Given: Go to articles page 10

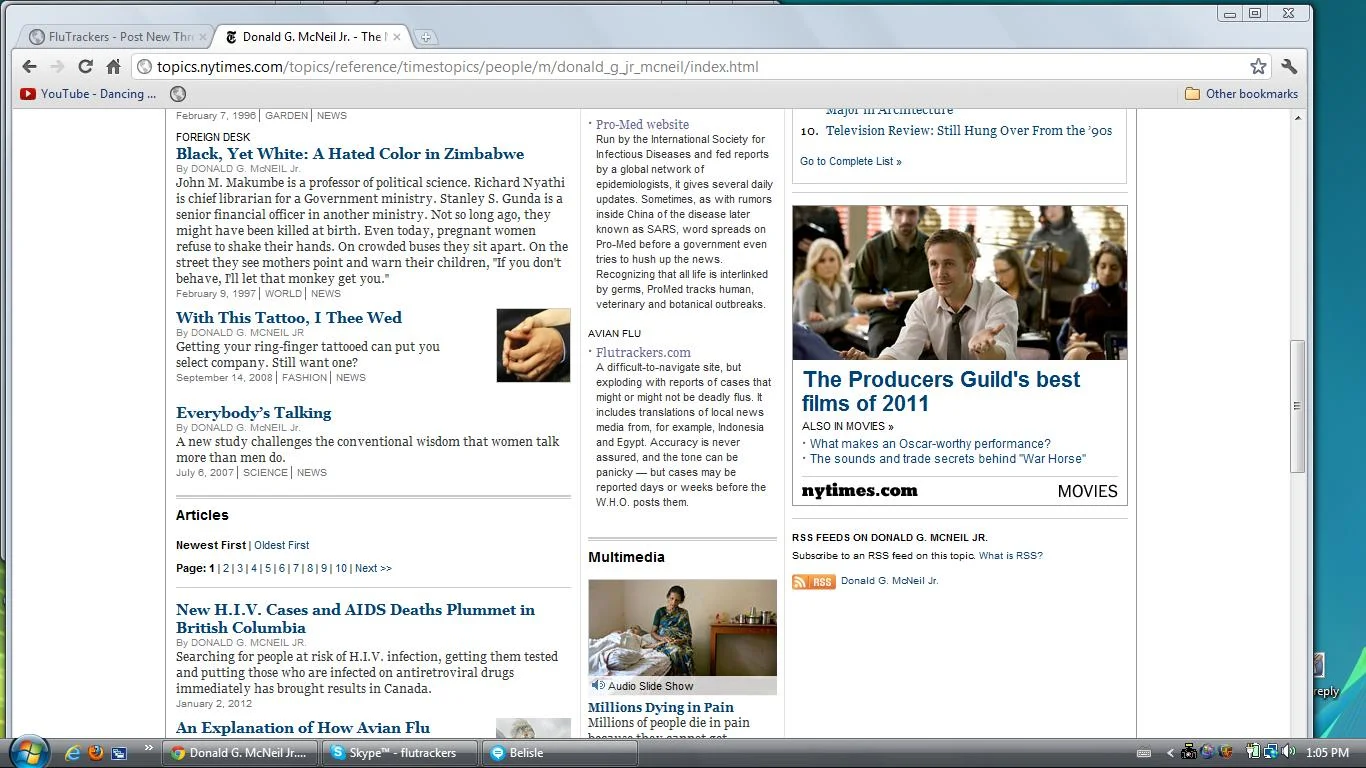Looking at the screenshot, I should [341, 568].
